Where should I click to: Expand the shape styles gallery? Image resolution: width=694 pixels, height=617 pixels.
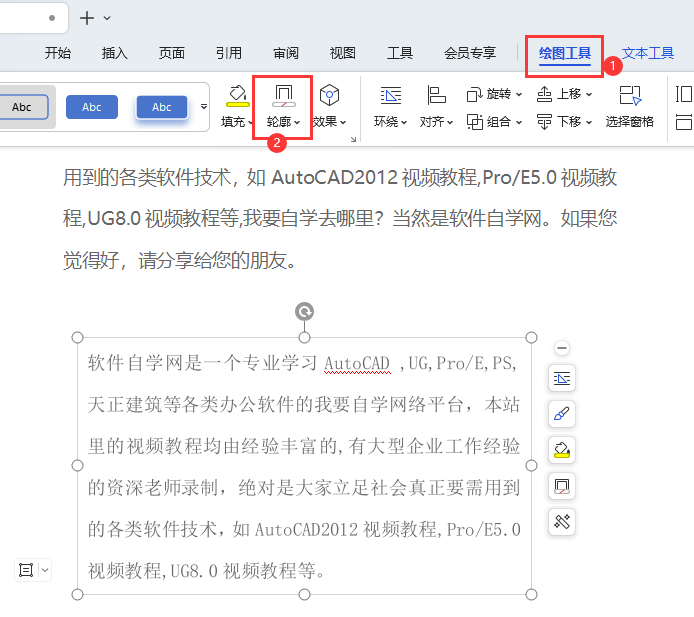tap(204, 107)
